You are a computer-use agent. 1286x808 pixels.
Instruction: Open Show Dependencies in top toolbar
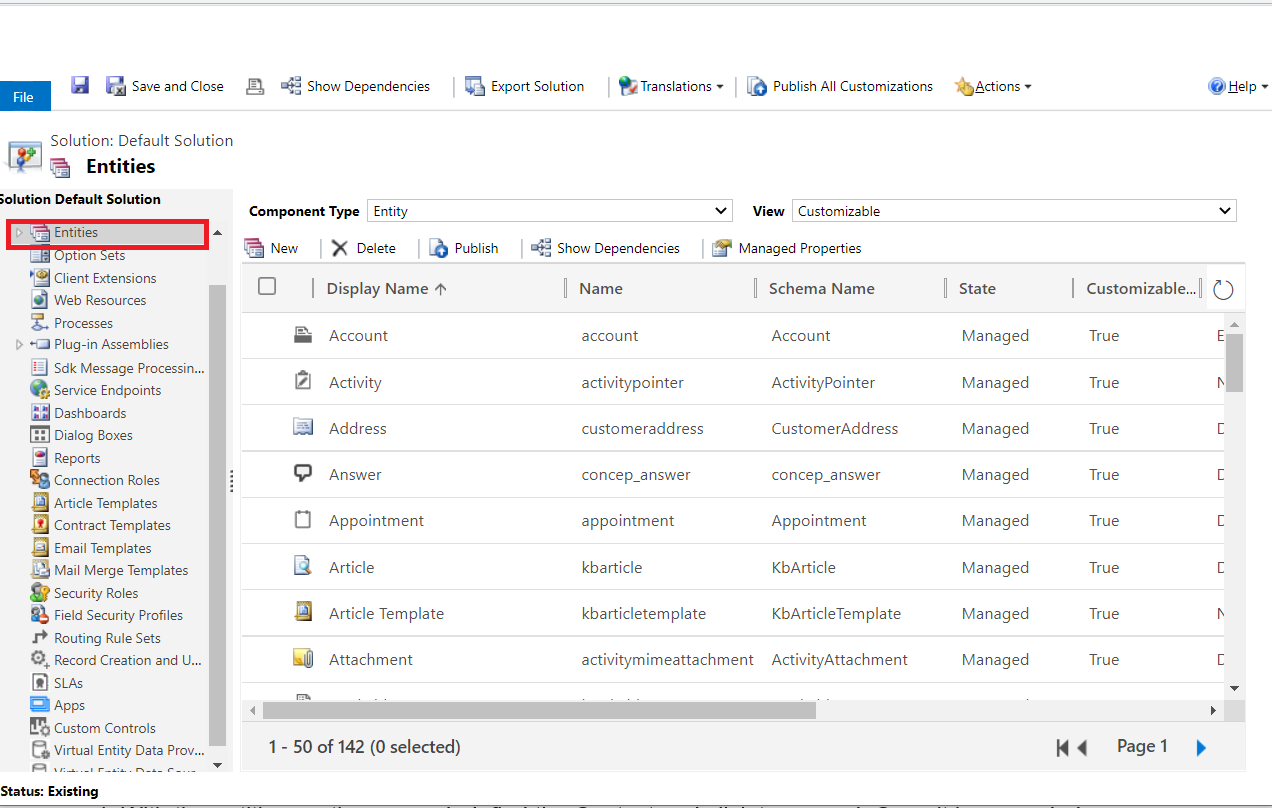[x=356, y=86]
